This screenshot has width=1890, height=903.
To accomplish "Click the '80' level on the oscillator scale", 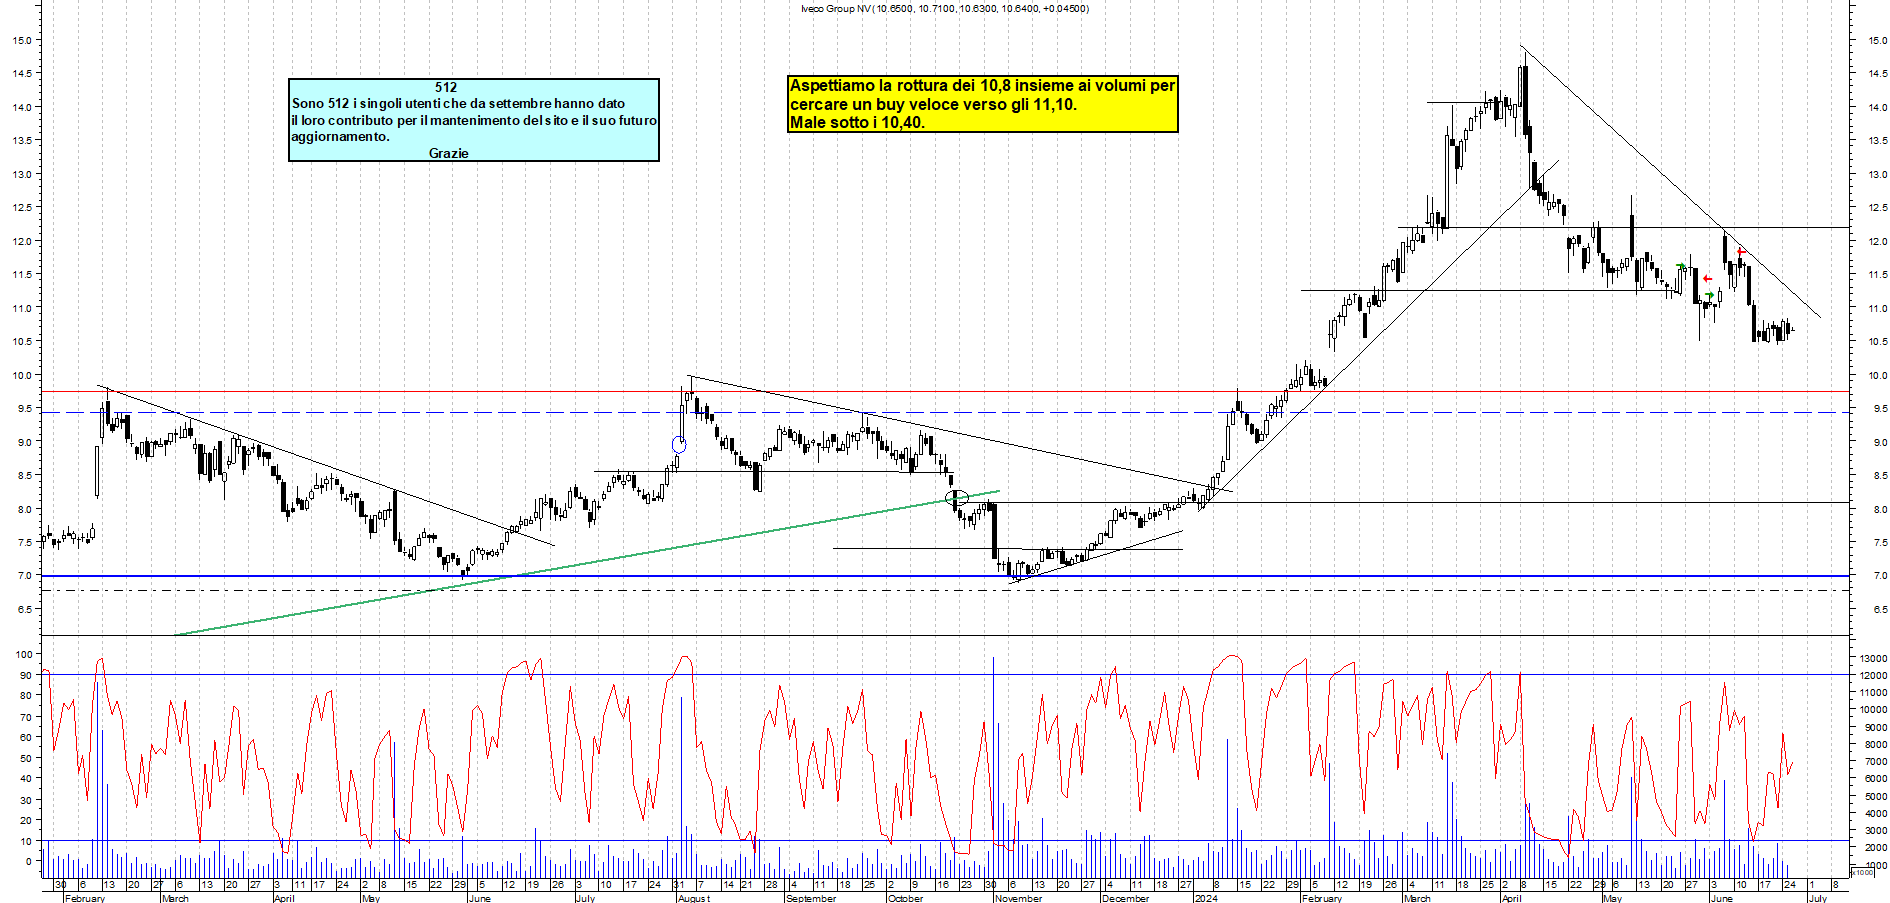I will [x=26, y=696].
